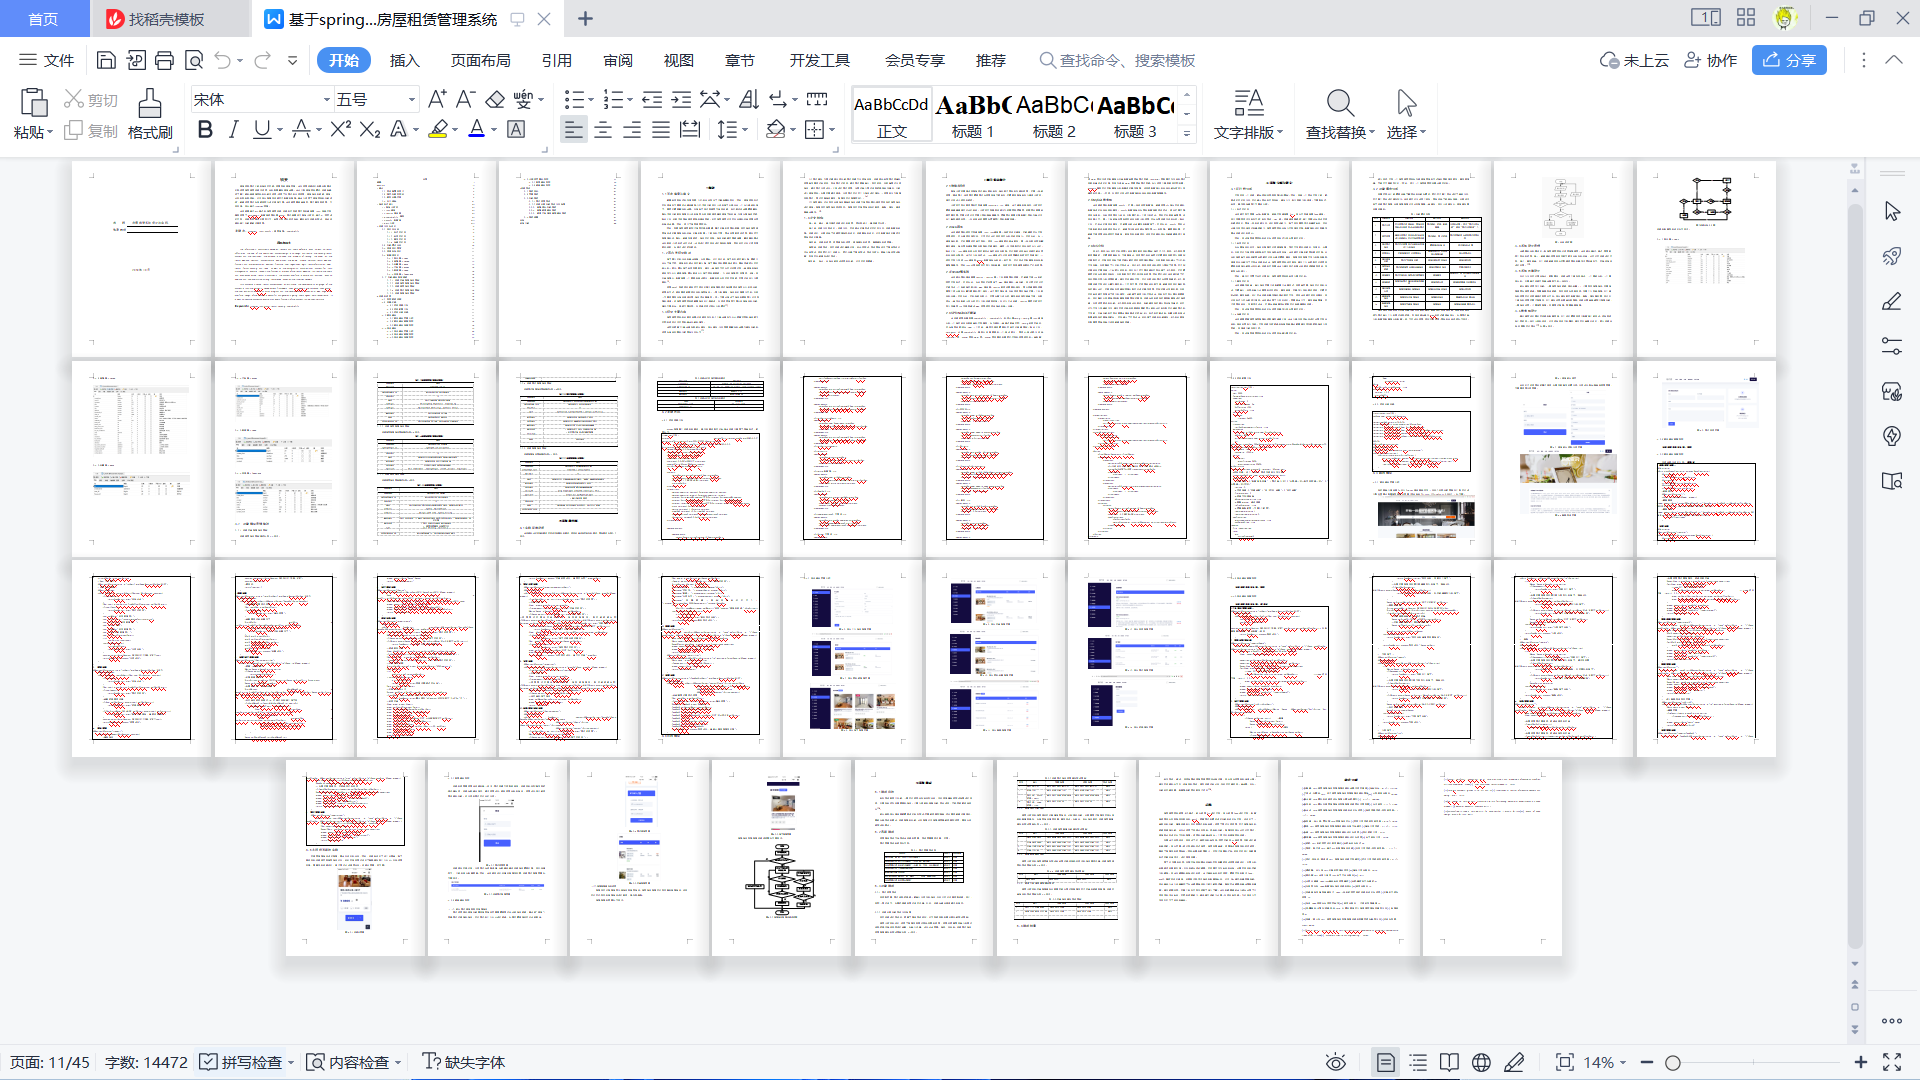Image resolution: width=1920 pixels, height=1080 pixels.
Task: Click the fullscreen icon in status bar
Action: click(x=1892, y=1062)
